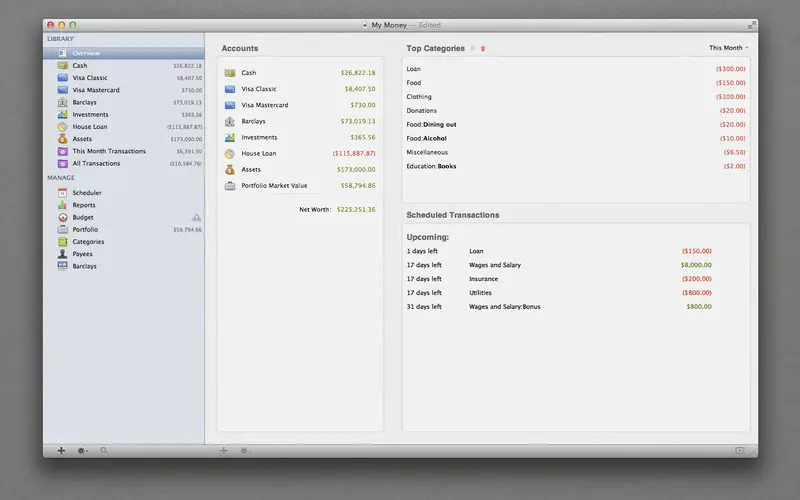Screen dimensions: 800x500
Task: Open House Loan in the sidebar
Action: 124,127
